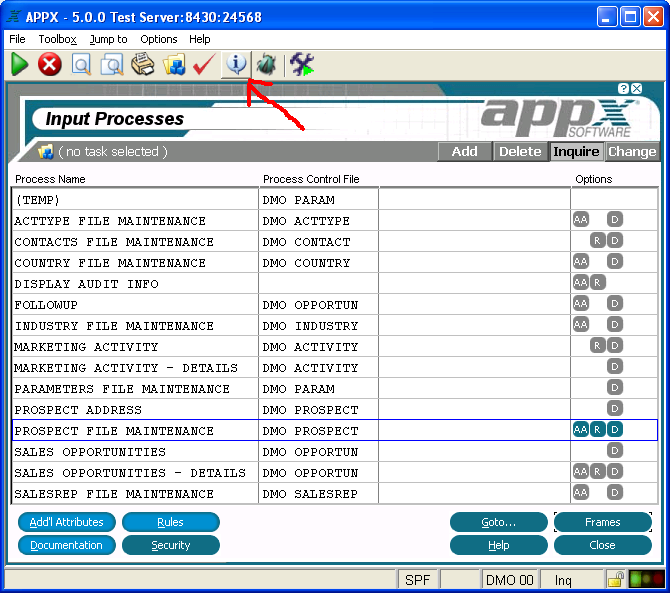The width and height of the screenshot is (670, 593).
Task: Click the green bug debug icon
Action: 267,65
